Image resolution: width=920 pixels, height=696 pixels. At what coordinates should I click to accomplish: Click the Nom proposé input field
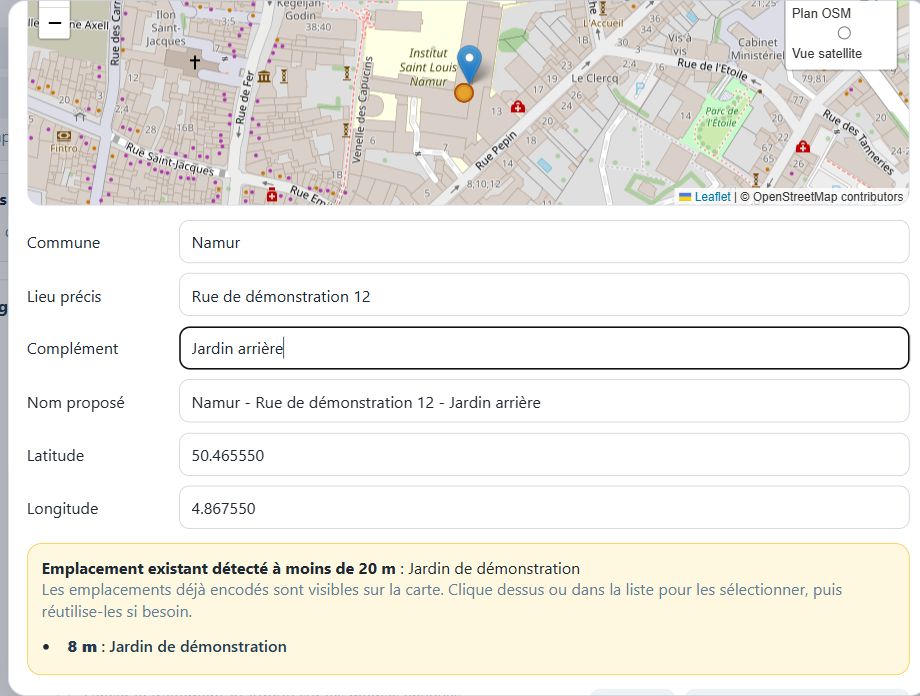[544, 401]
